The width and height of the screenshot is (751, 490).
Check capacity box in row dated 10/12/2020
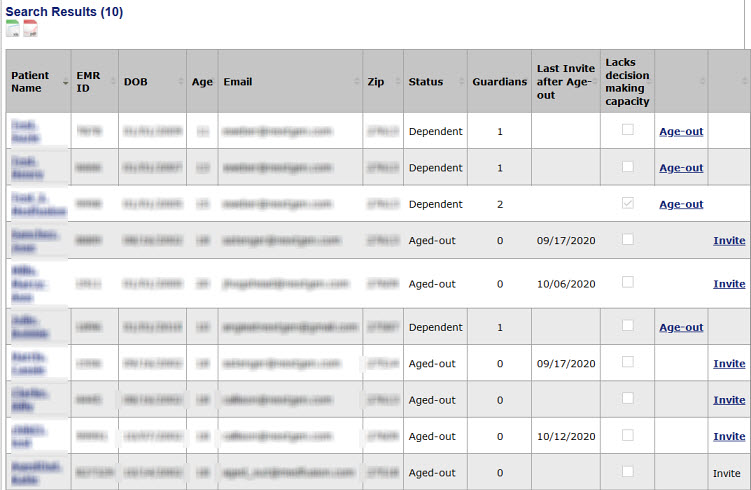[627, 435]
